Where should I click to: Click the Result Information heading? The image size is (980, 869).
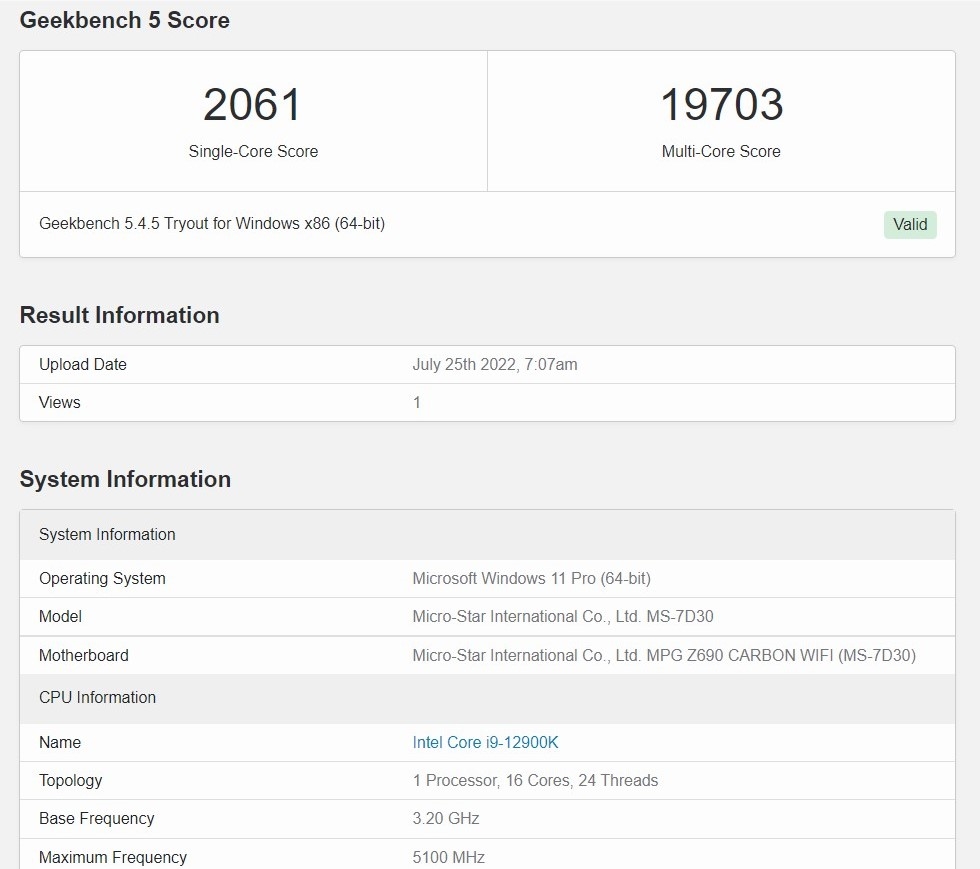[119, 315]
